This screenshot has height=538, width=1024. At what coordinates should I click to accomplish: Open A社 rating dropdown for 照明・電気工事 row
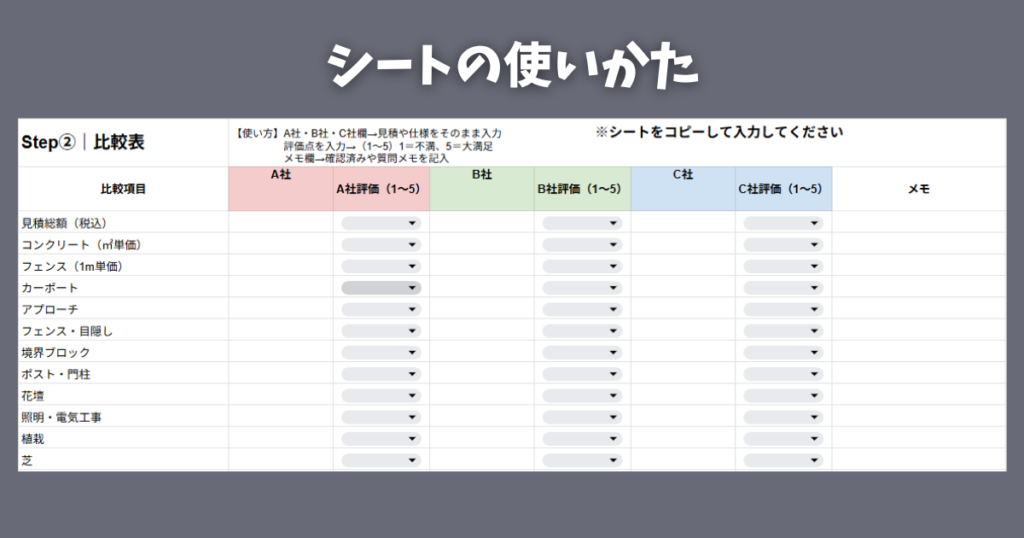click(x=381, y=418)
